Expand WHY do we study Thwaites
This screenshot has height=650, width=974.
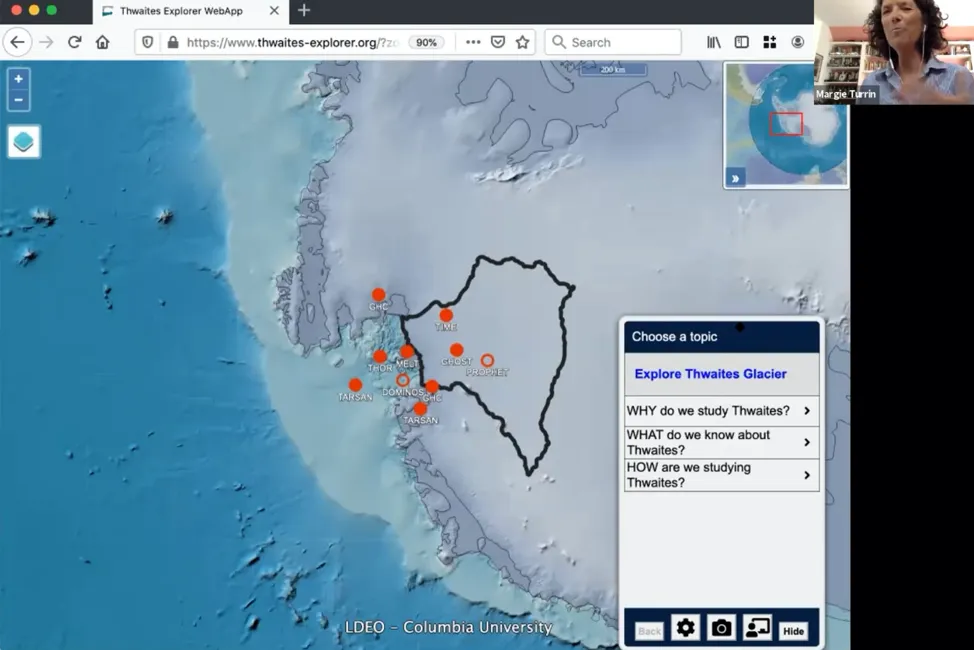click(721, 411)
